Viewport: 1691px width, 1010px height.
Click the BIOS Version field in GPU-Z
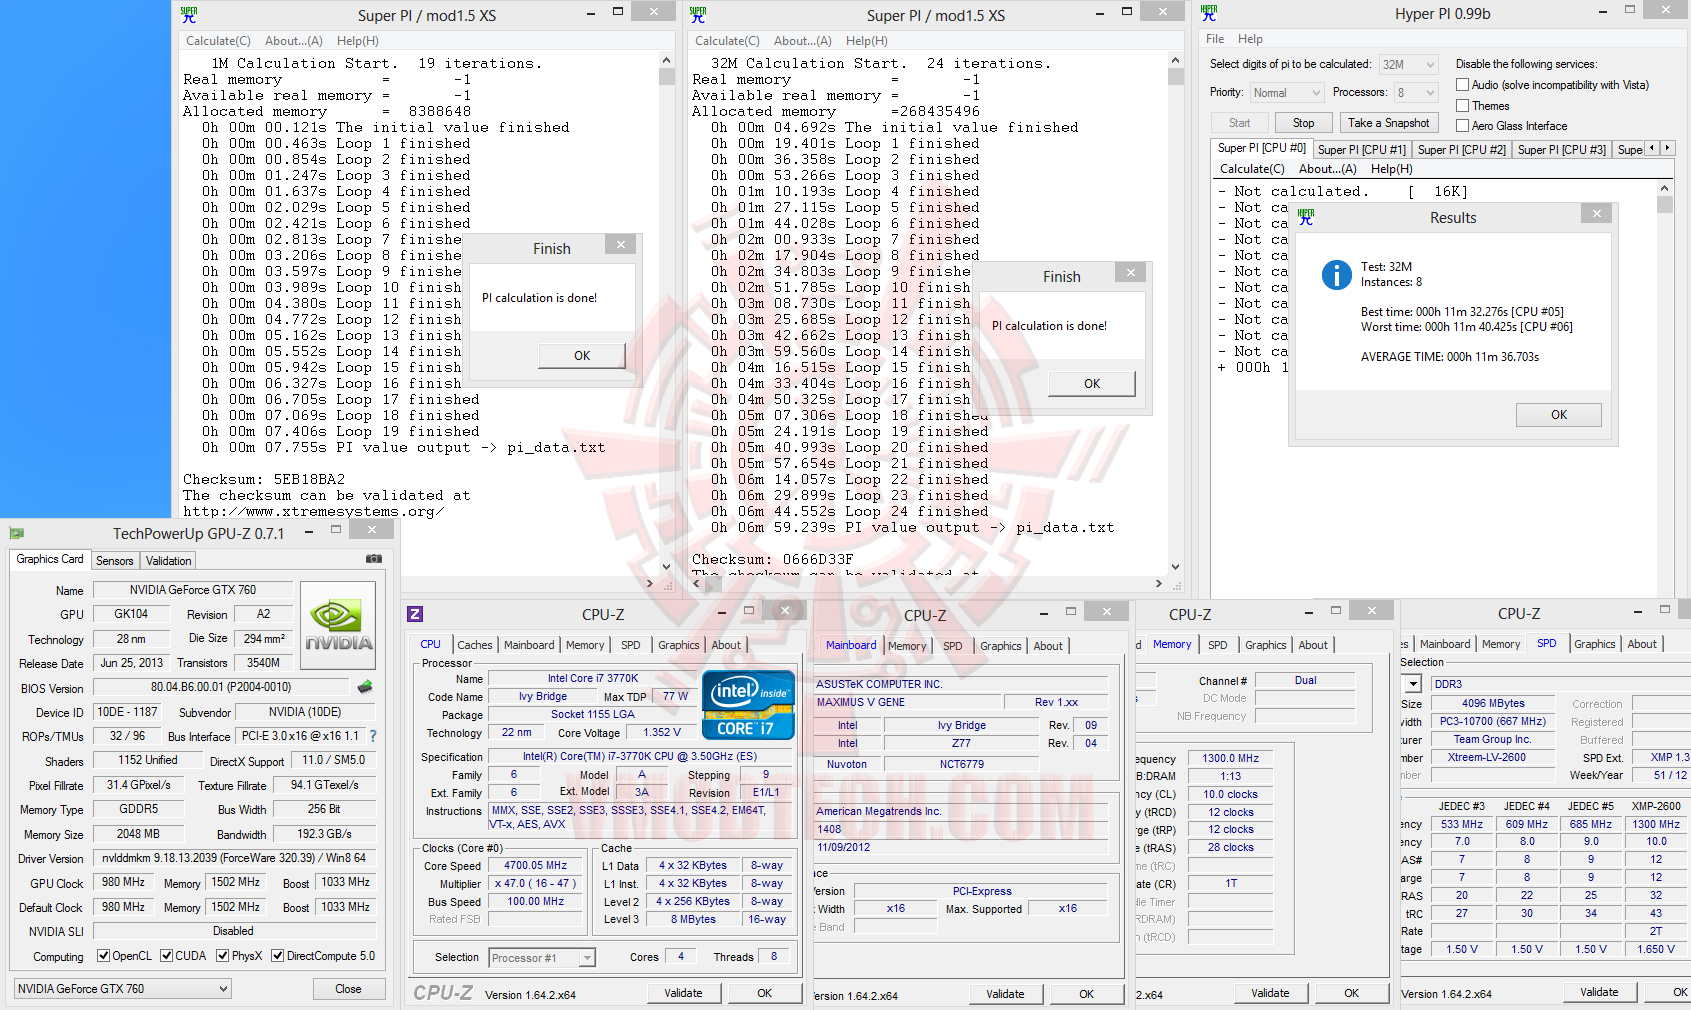(x=221, y=687)
